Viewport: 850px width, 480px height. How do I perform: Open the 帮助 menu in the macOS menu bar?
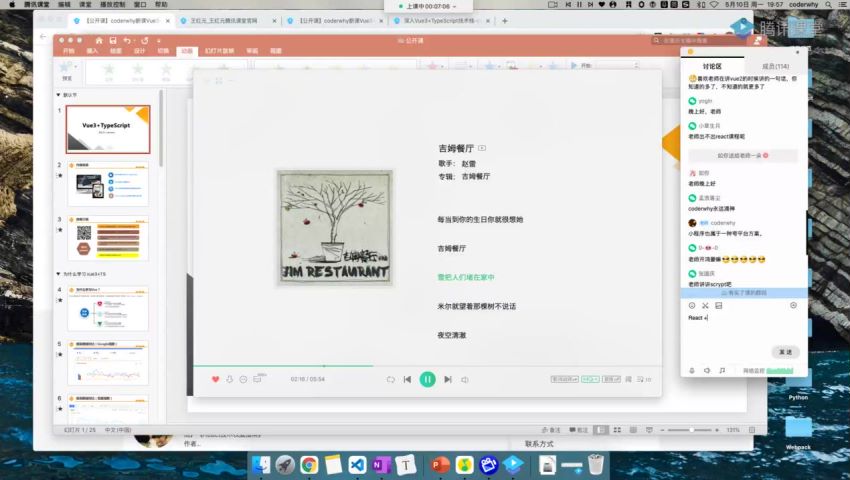[161, 4]
